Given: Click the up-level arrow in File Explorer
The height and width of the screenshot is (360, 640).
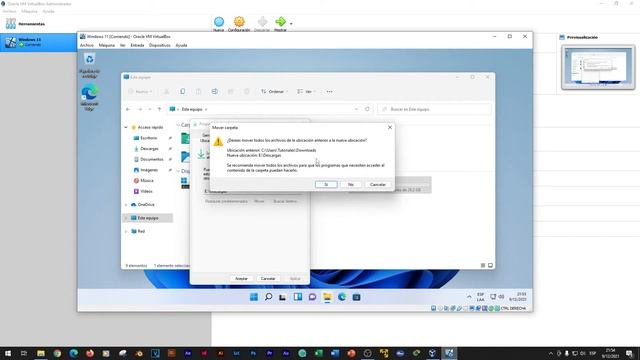Looking at the screenshot, I should (160, 109).
